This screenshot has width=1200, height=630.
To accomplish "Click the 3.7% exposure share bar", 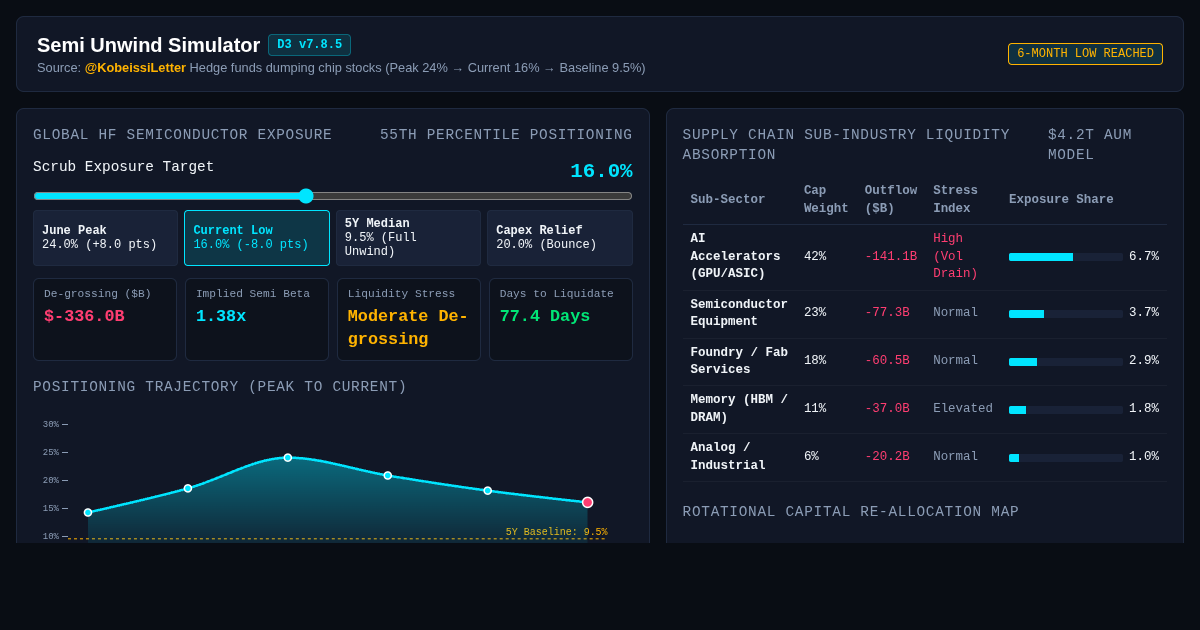I will tap(1066, 314).
